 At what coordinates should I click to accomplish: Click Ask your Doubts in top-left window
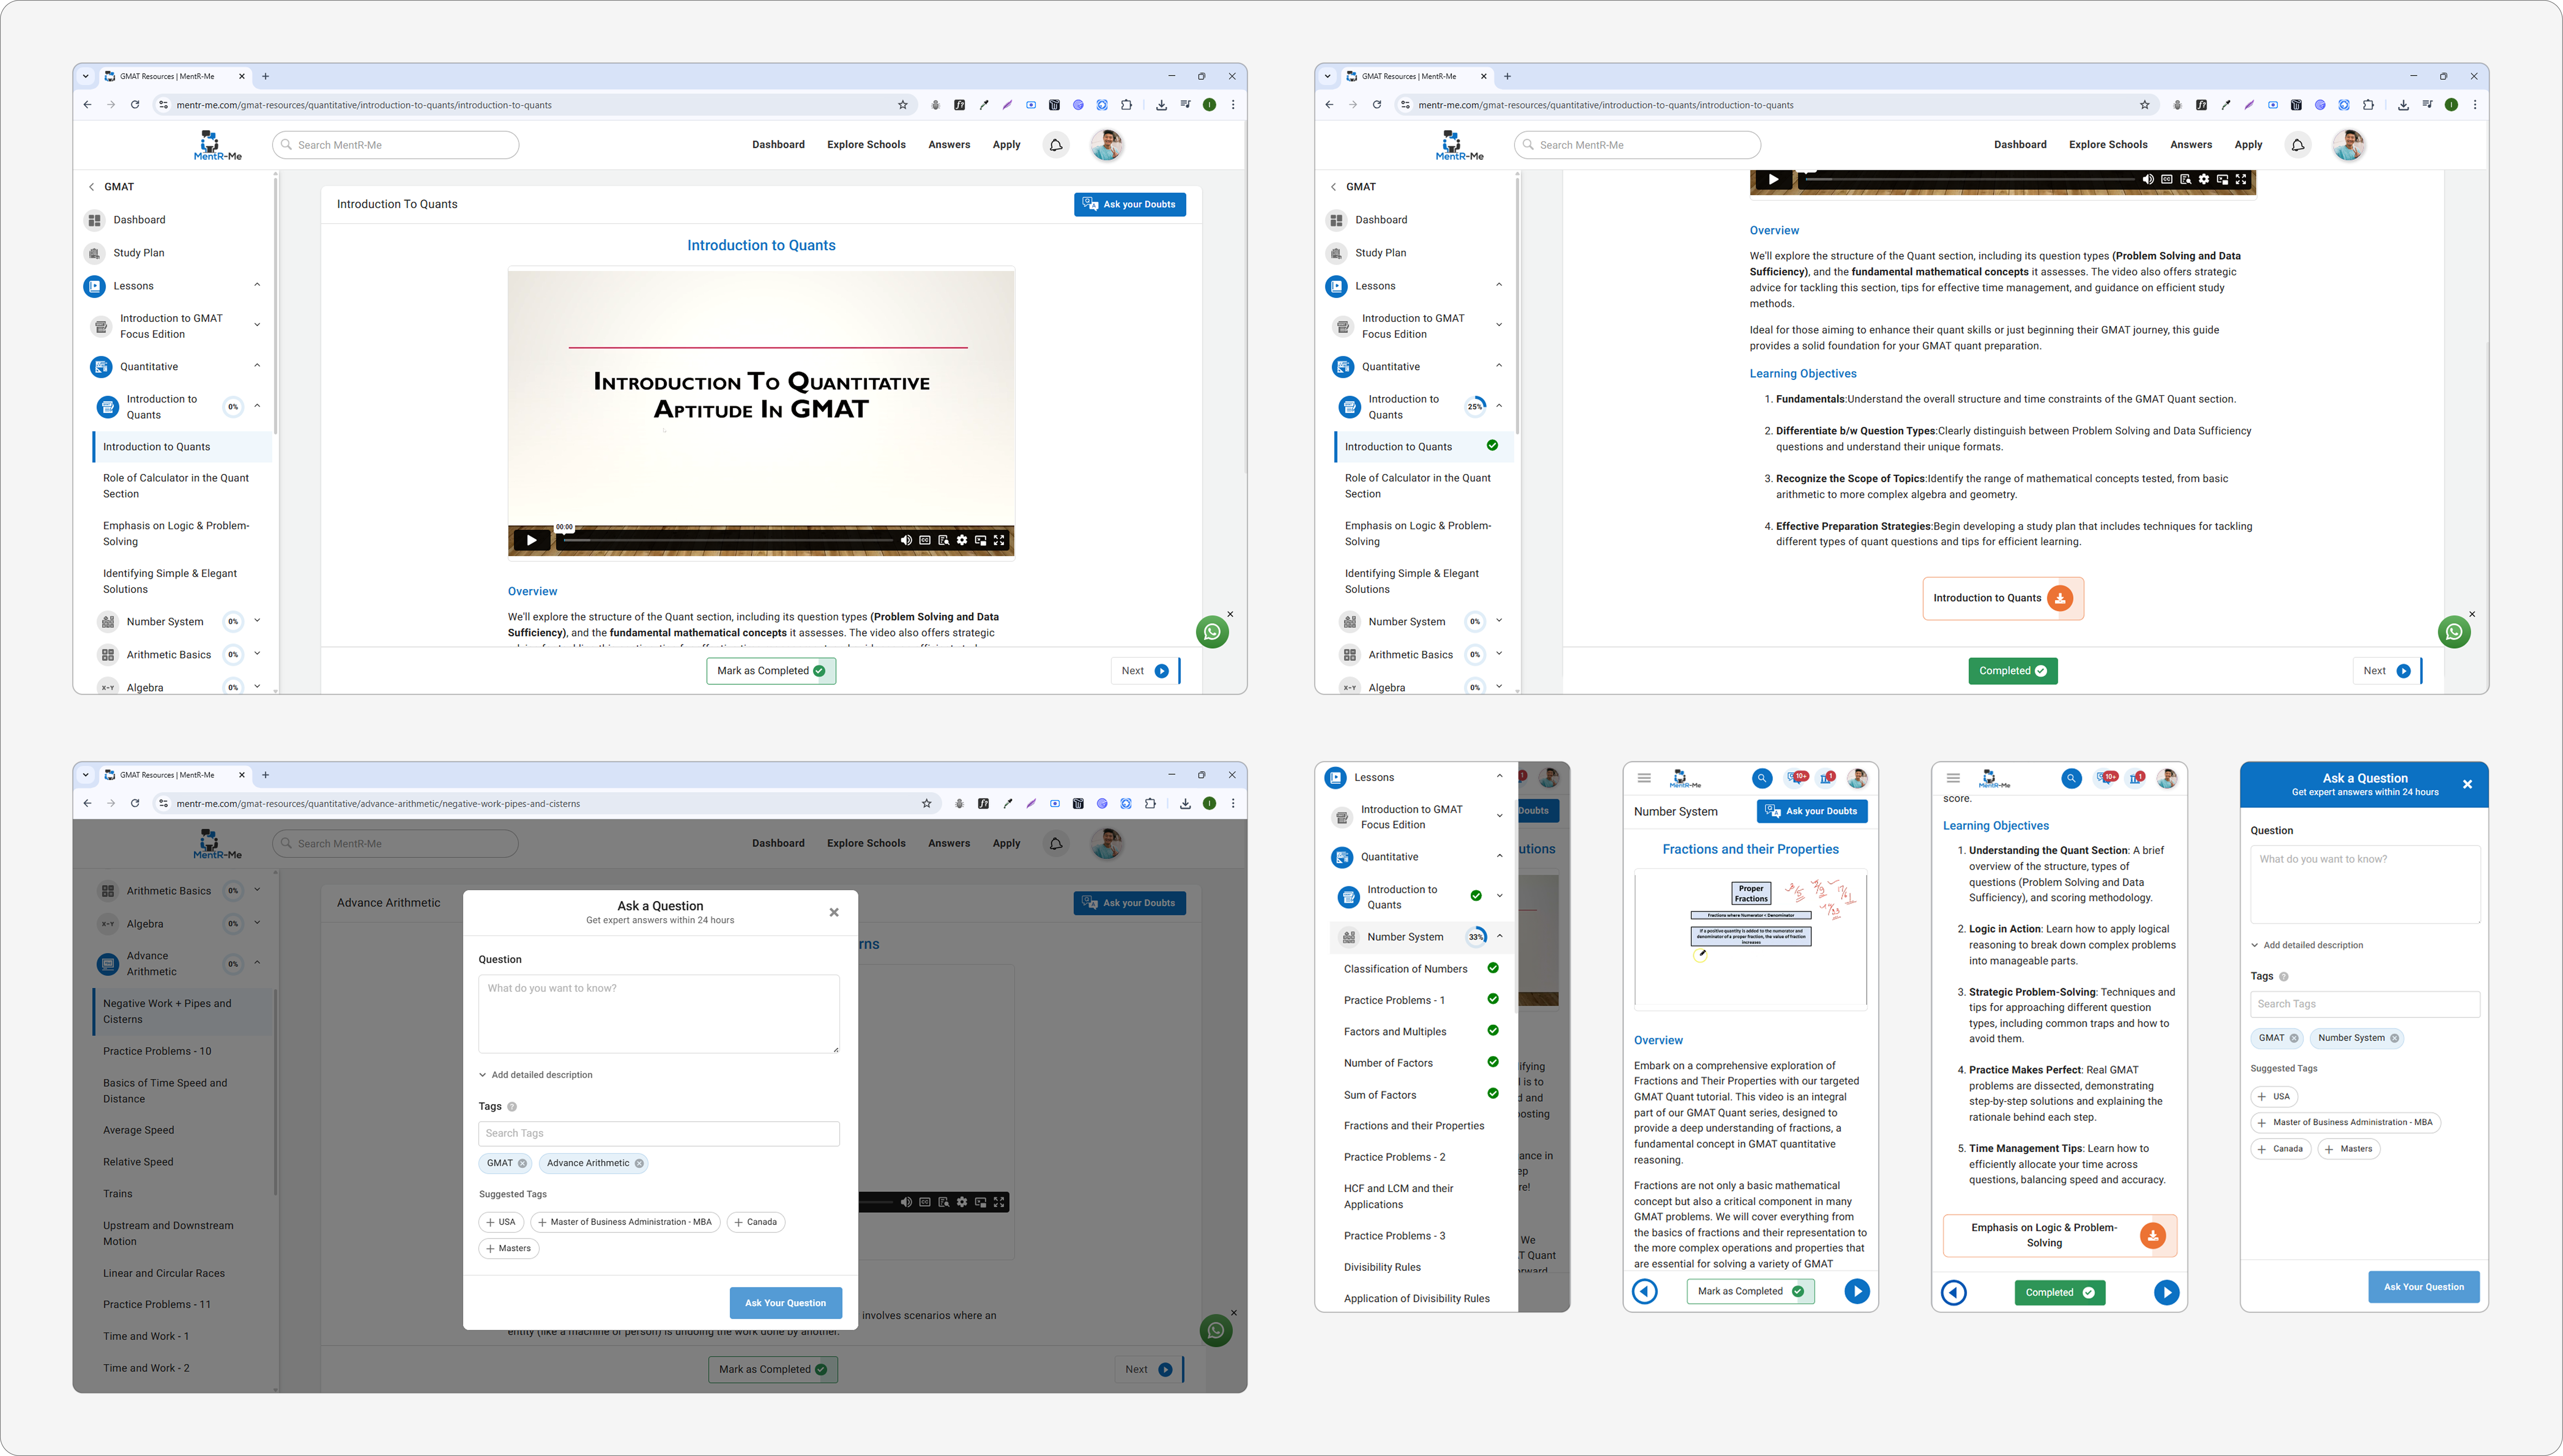pos(1130,204)
